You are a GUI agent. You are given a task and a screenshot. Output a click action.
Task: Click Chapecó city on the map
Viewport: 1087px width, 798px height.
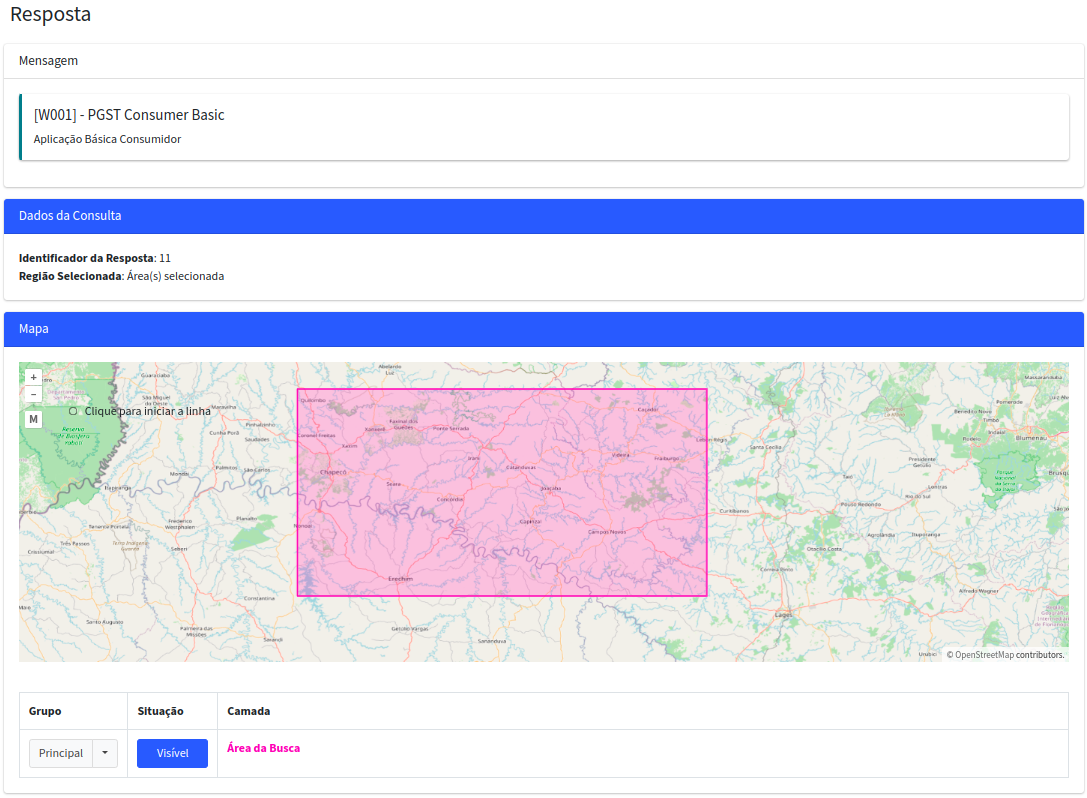(332, 471)
